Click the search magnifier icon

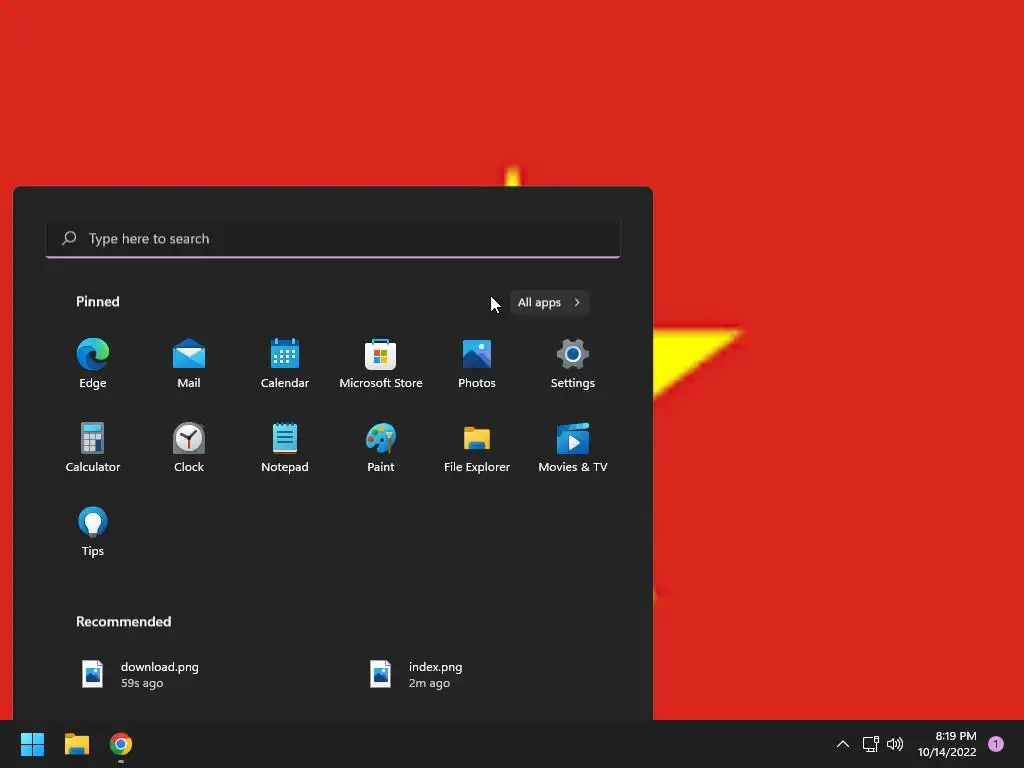69,238
